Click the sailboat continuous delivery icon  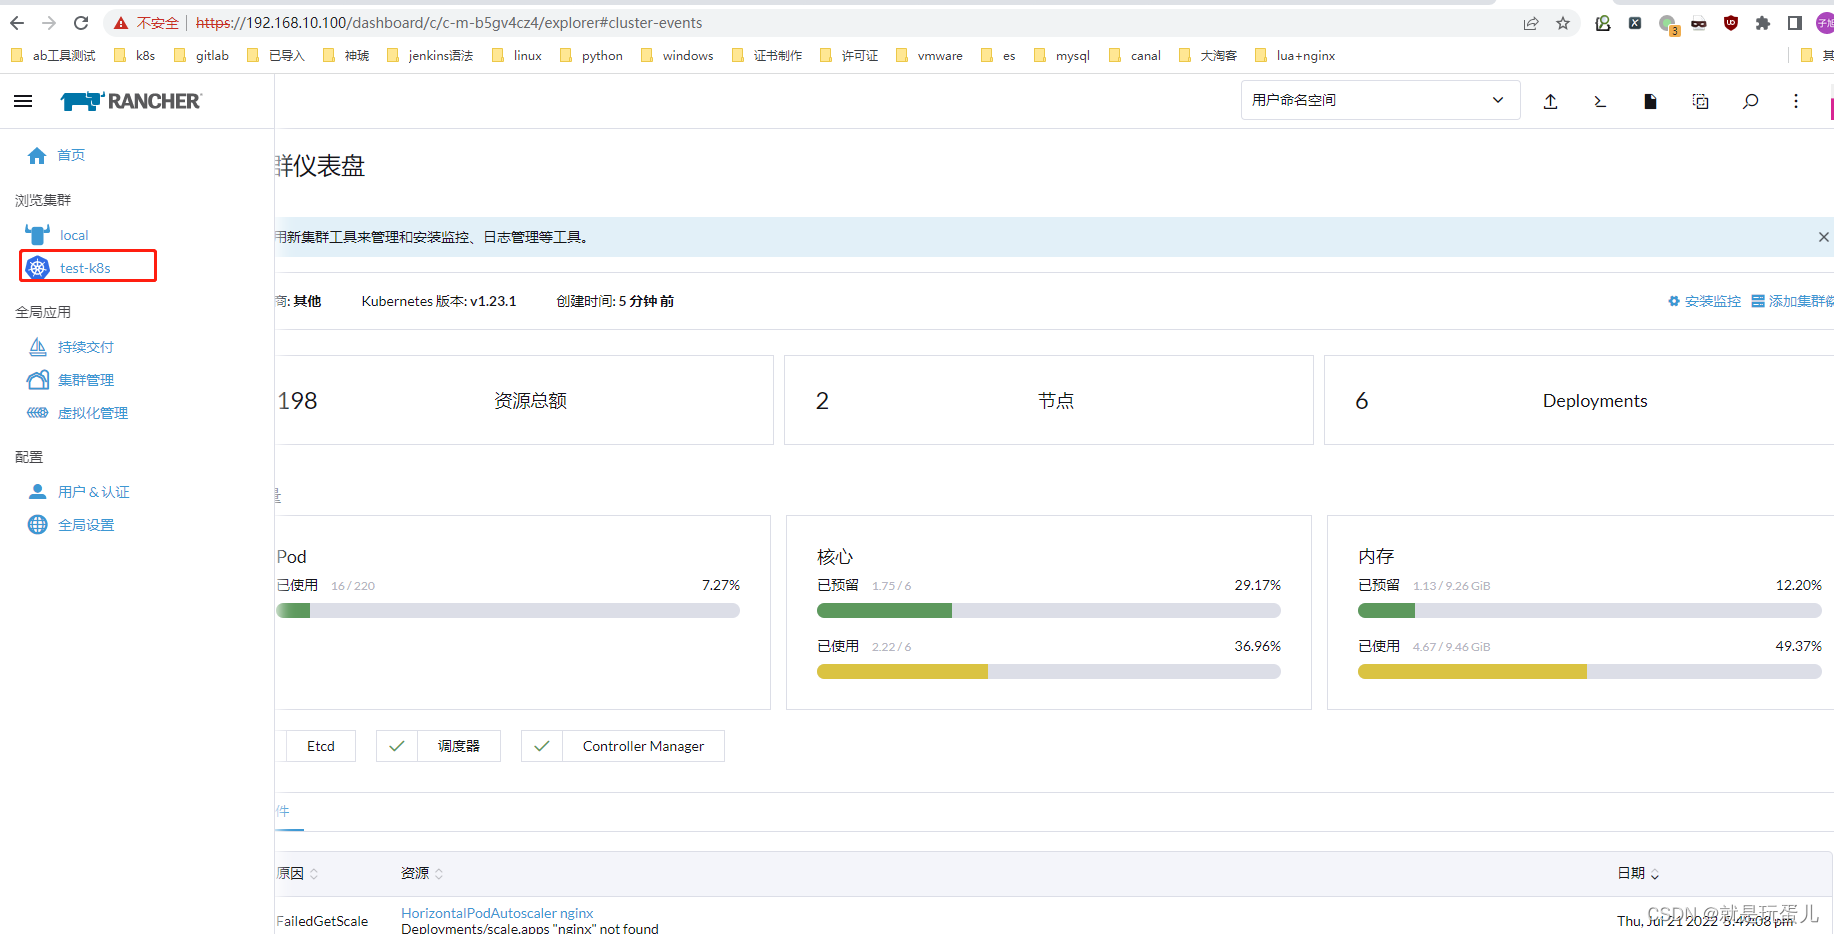[x=37, y=347]
